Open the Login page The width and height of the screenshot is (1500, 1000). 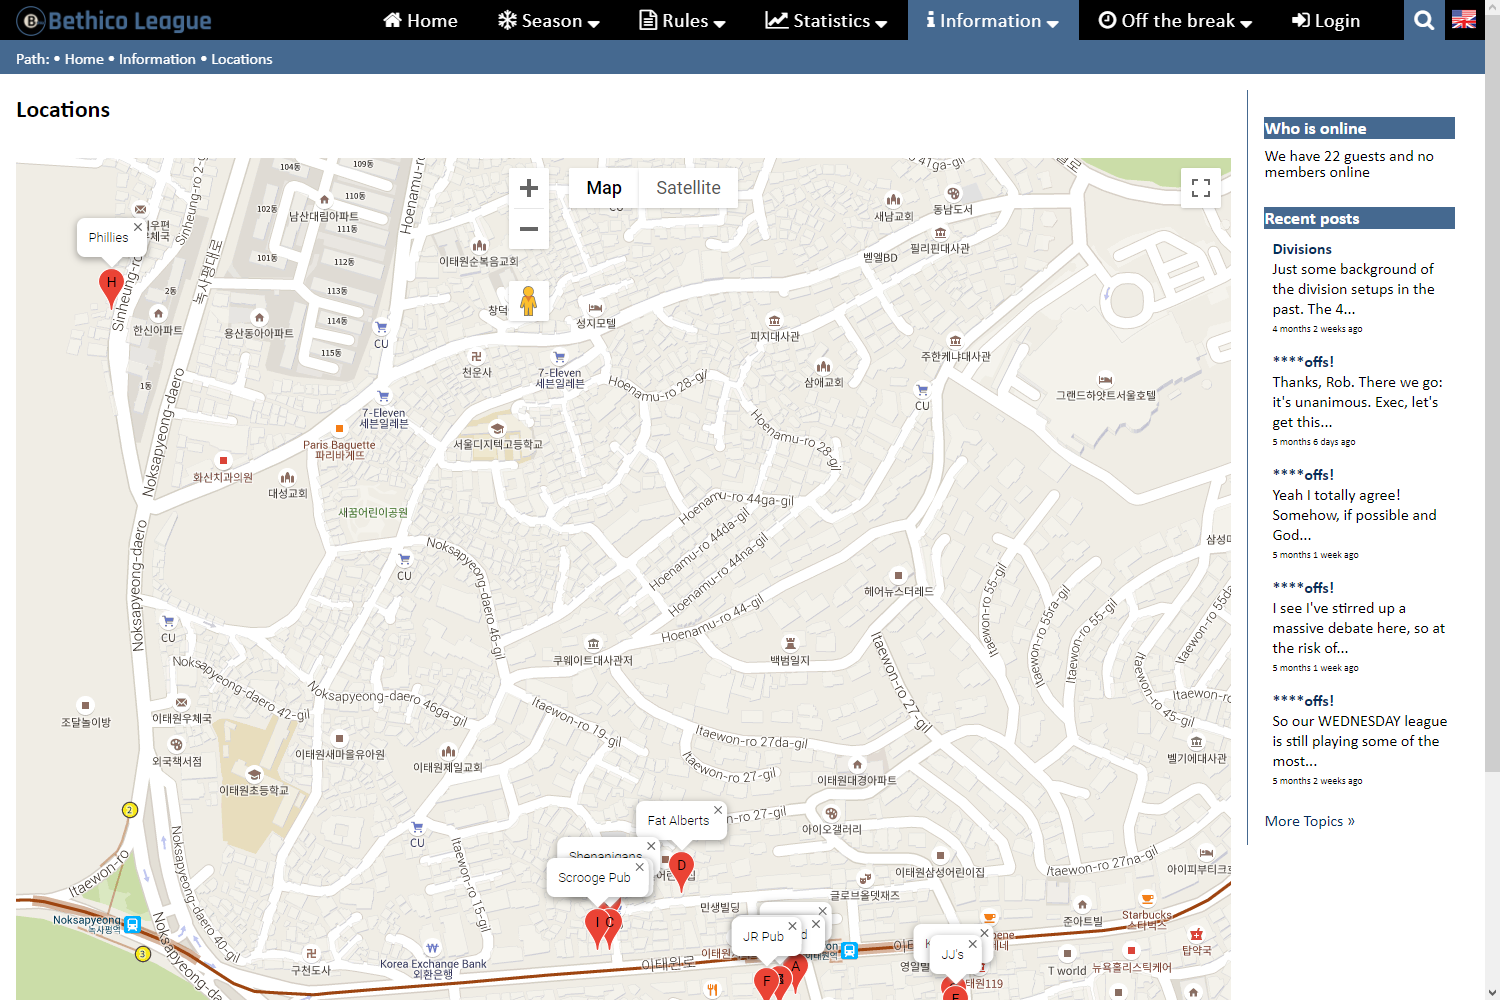(1326, 21)
